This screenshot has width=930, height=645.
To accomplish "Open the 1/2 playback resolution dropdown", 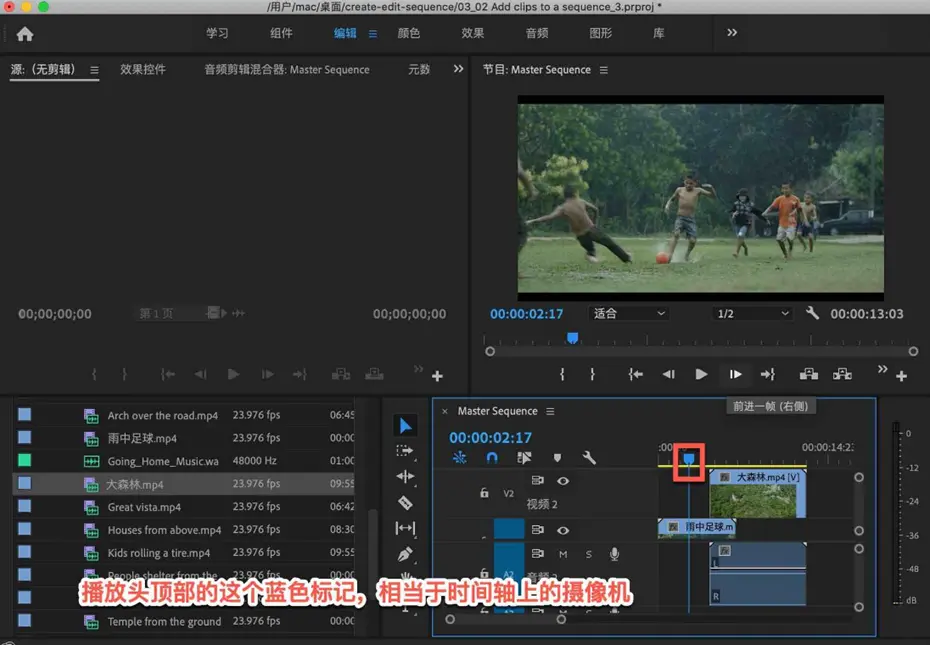I will tap(753, 313).
